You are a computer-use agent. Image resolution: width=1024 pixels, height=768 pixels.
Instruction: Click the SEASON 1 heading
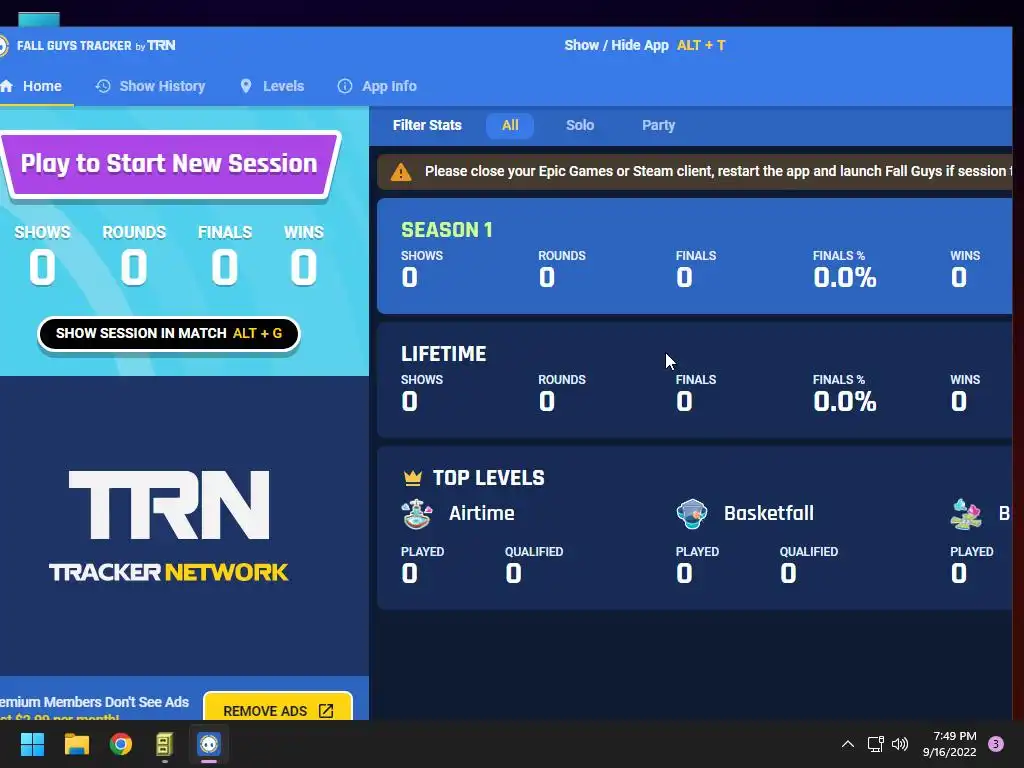tap(447, 230)
